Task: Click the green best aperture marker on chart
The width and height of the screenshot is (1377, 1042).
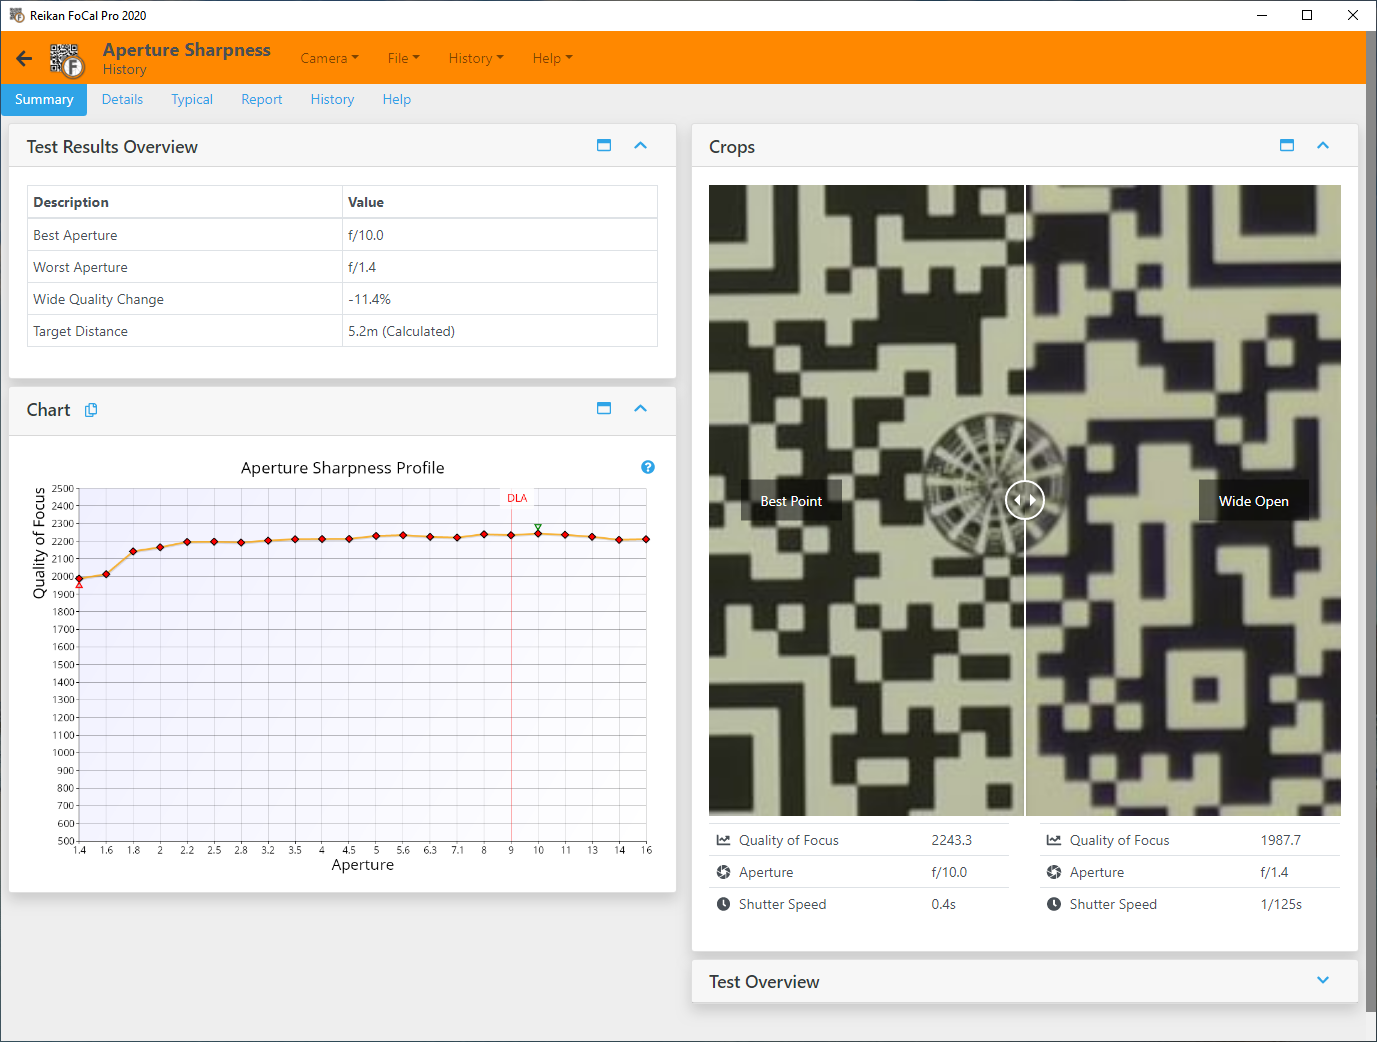Action: tap(538, 527)
